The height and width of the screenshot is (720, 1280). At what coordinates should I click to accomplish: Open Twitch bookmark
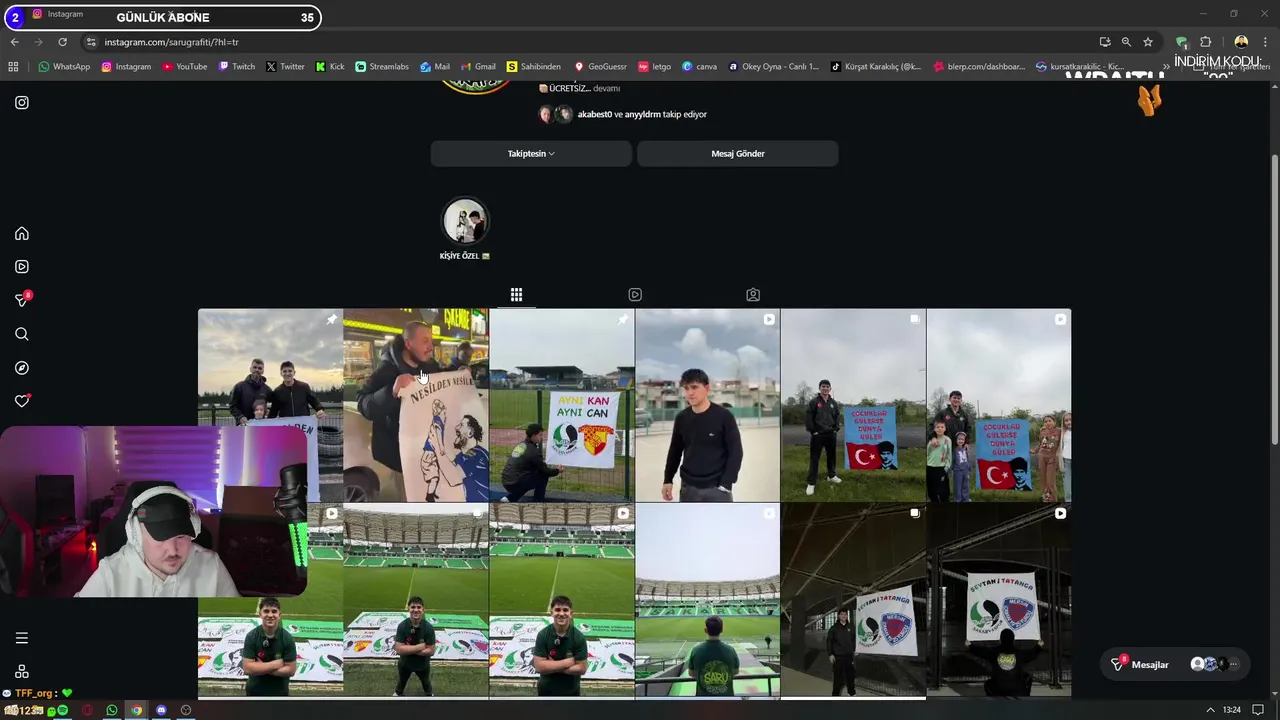(x=236, y=67)
